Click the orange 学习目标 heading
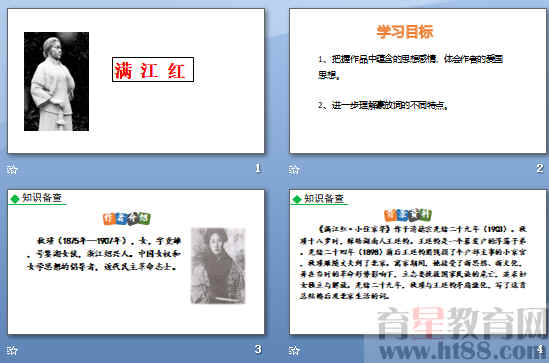 click(405, 32)
